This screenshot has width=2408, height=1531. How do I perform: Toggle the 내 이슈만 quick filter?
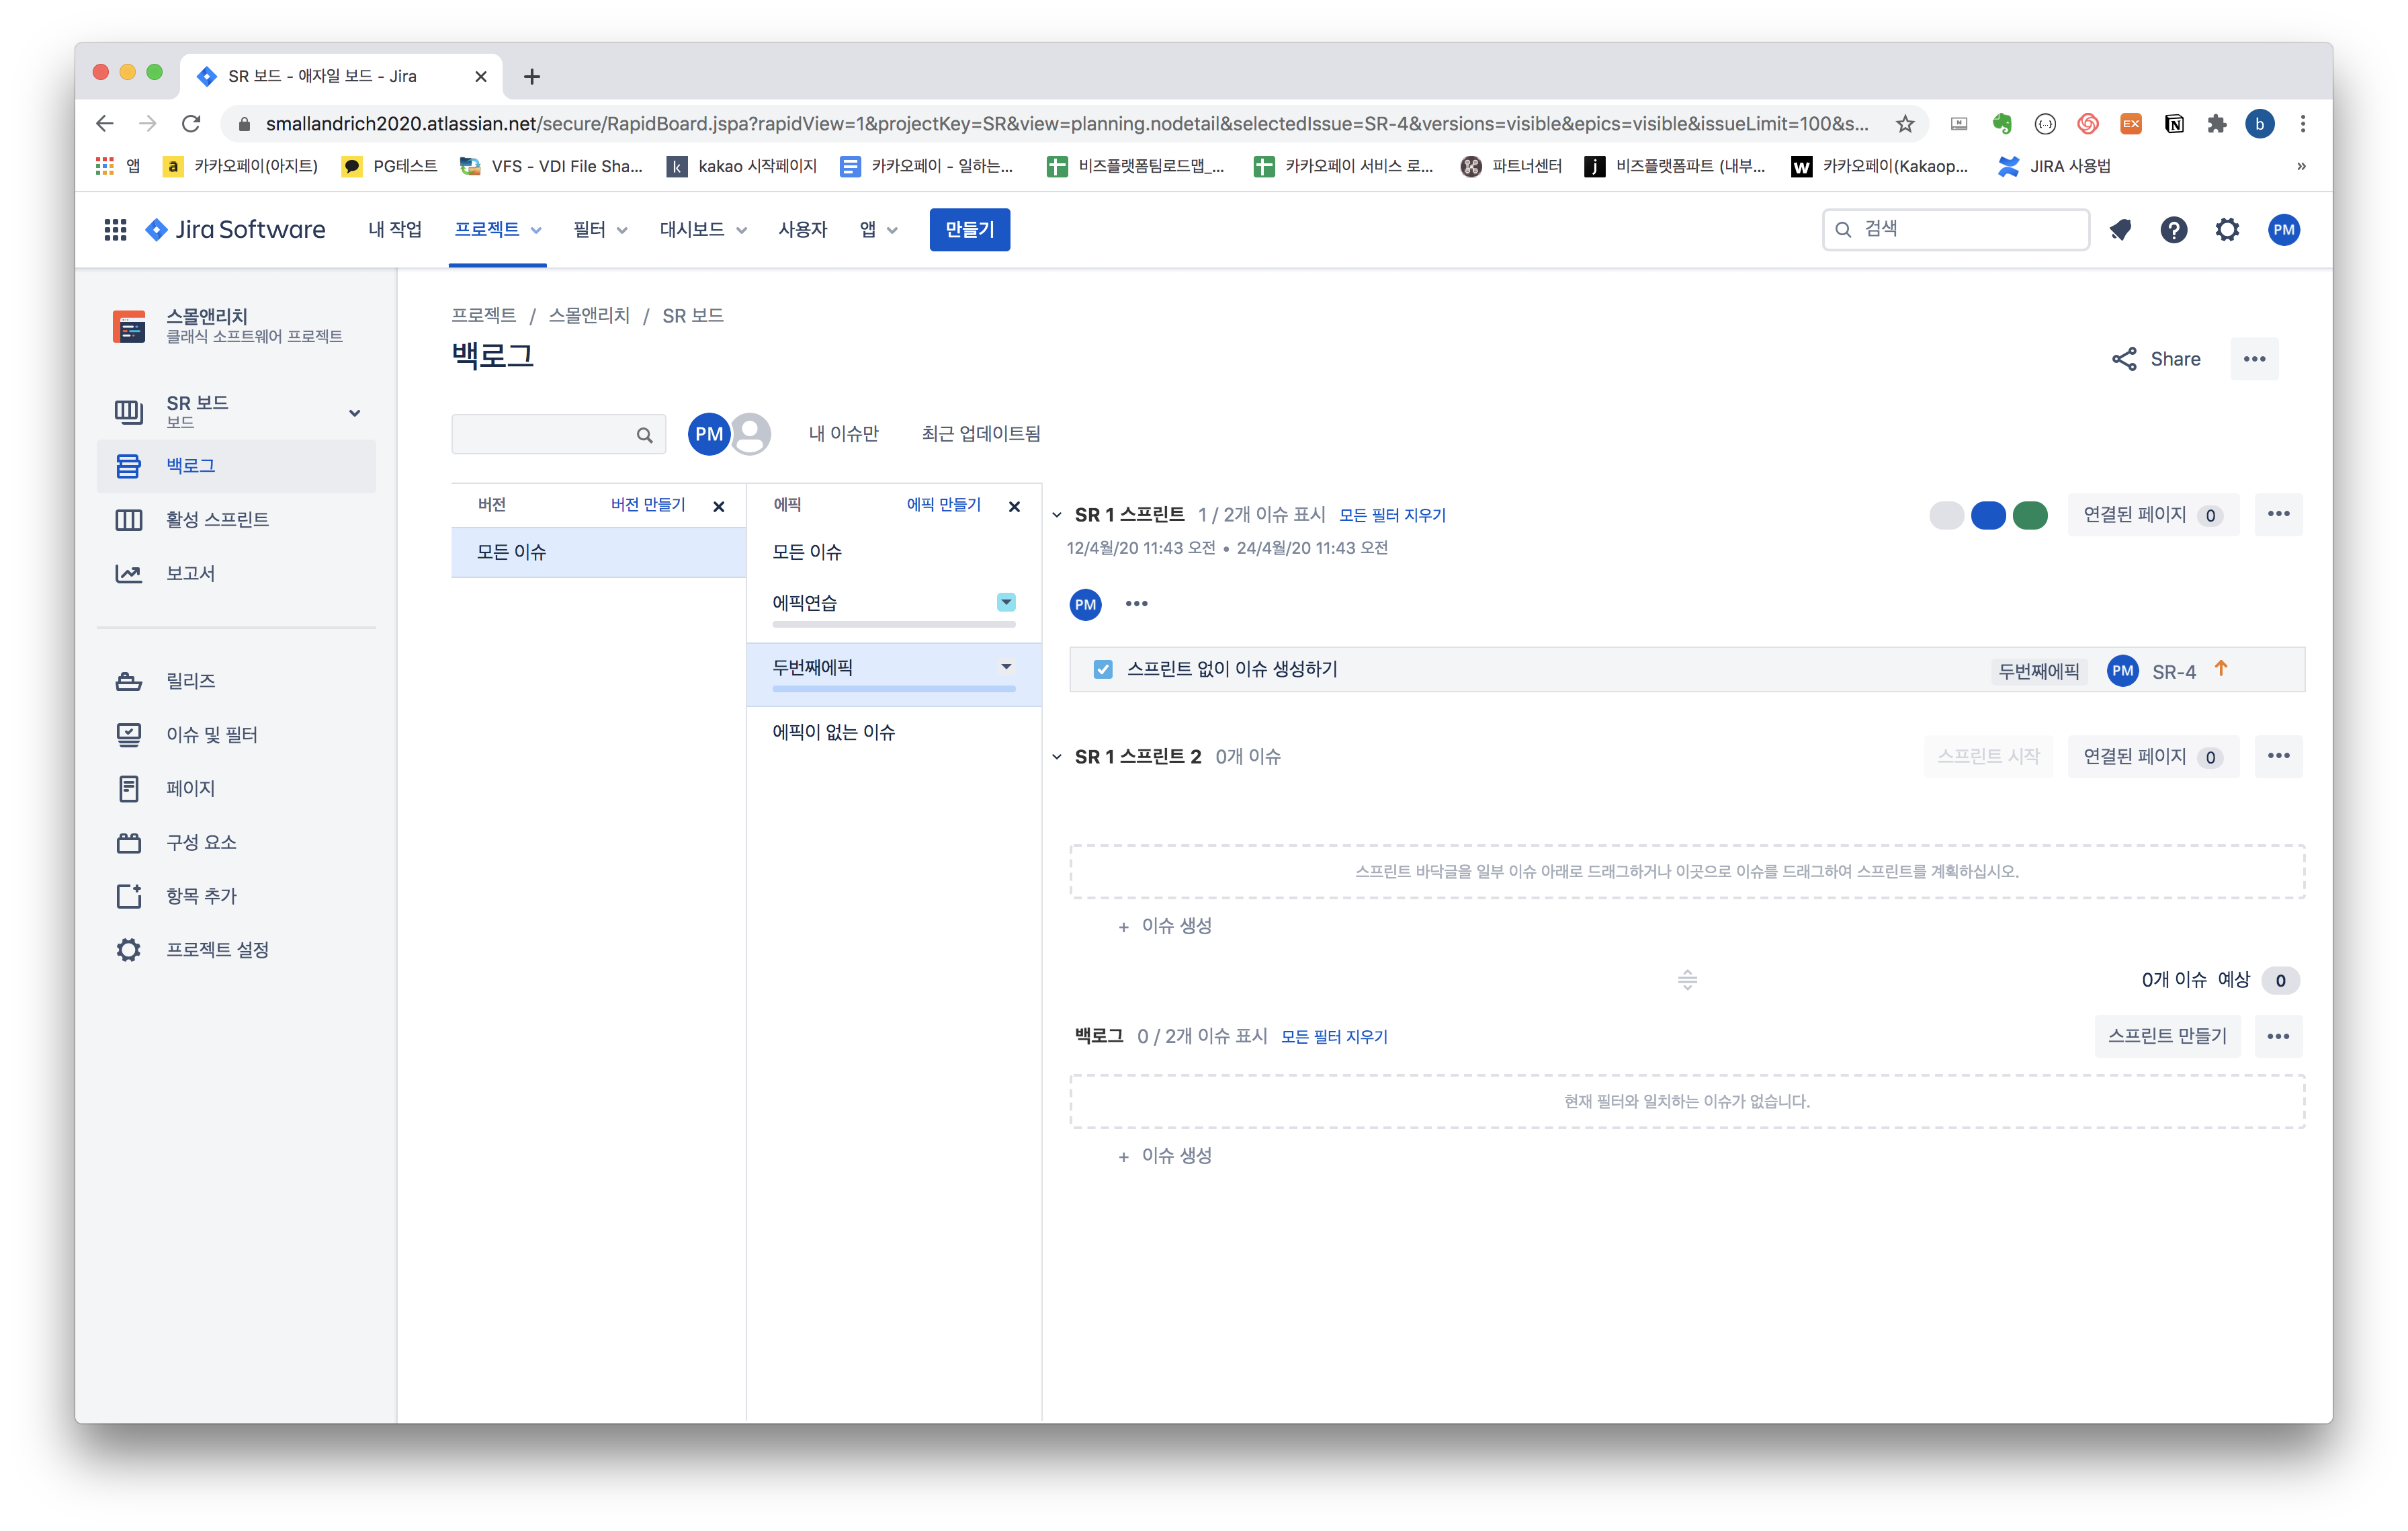tap(843, 434)
